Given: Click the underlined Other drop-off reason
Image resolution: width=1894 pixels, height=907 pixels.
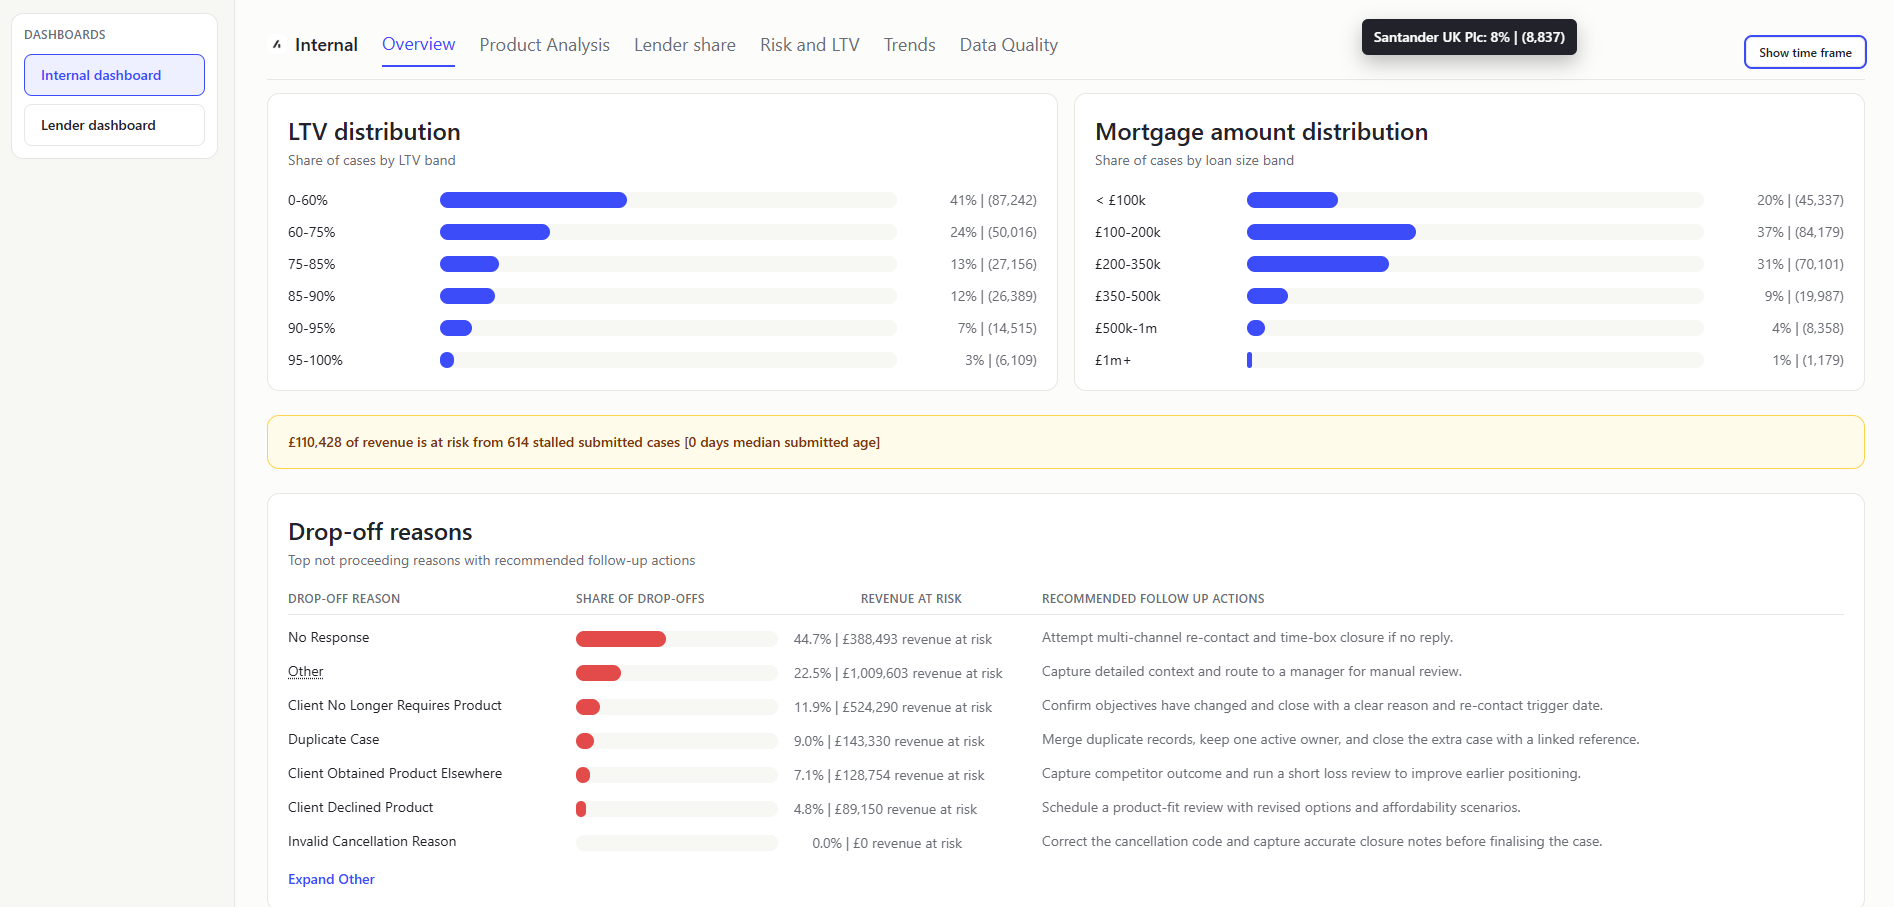Looking at the screenshot, I should (305, 671).
